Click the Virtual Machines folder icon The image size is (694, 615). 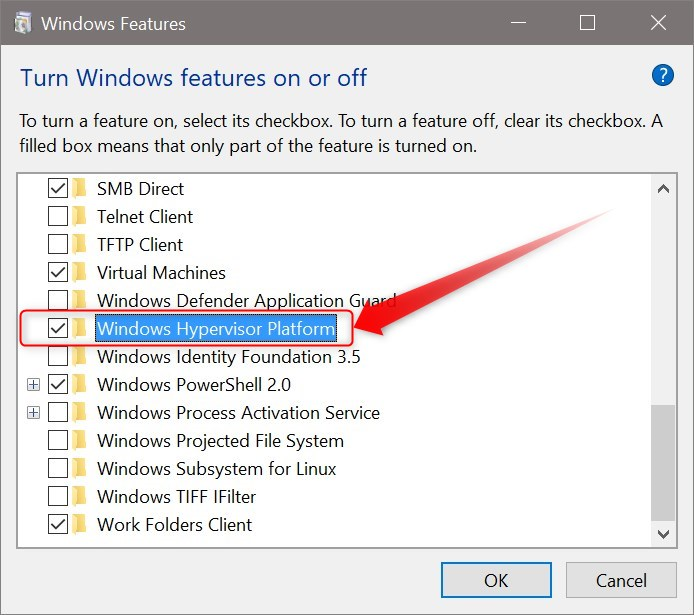[x=79, y=272]
